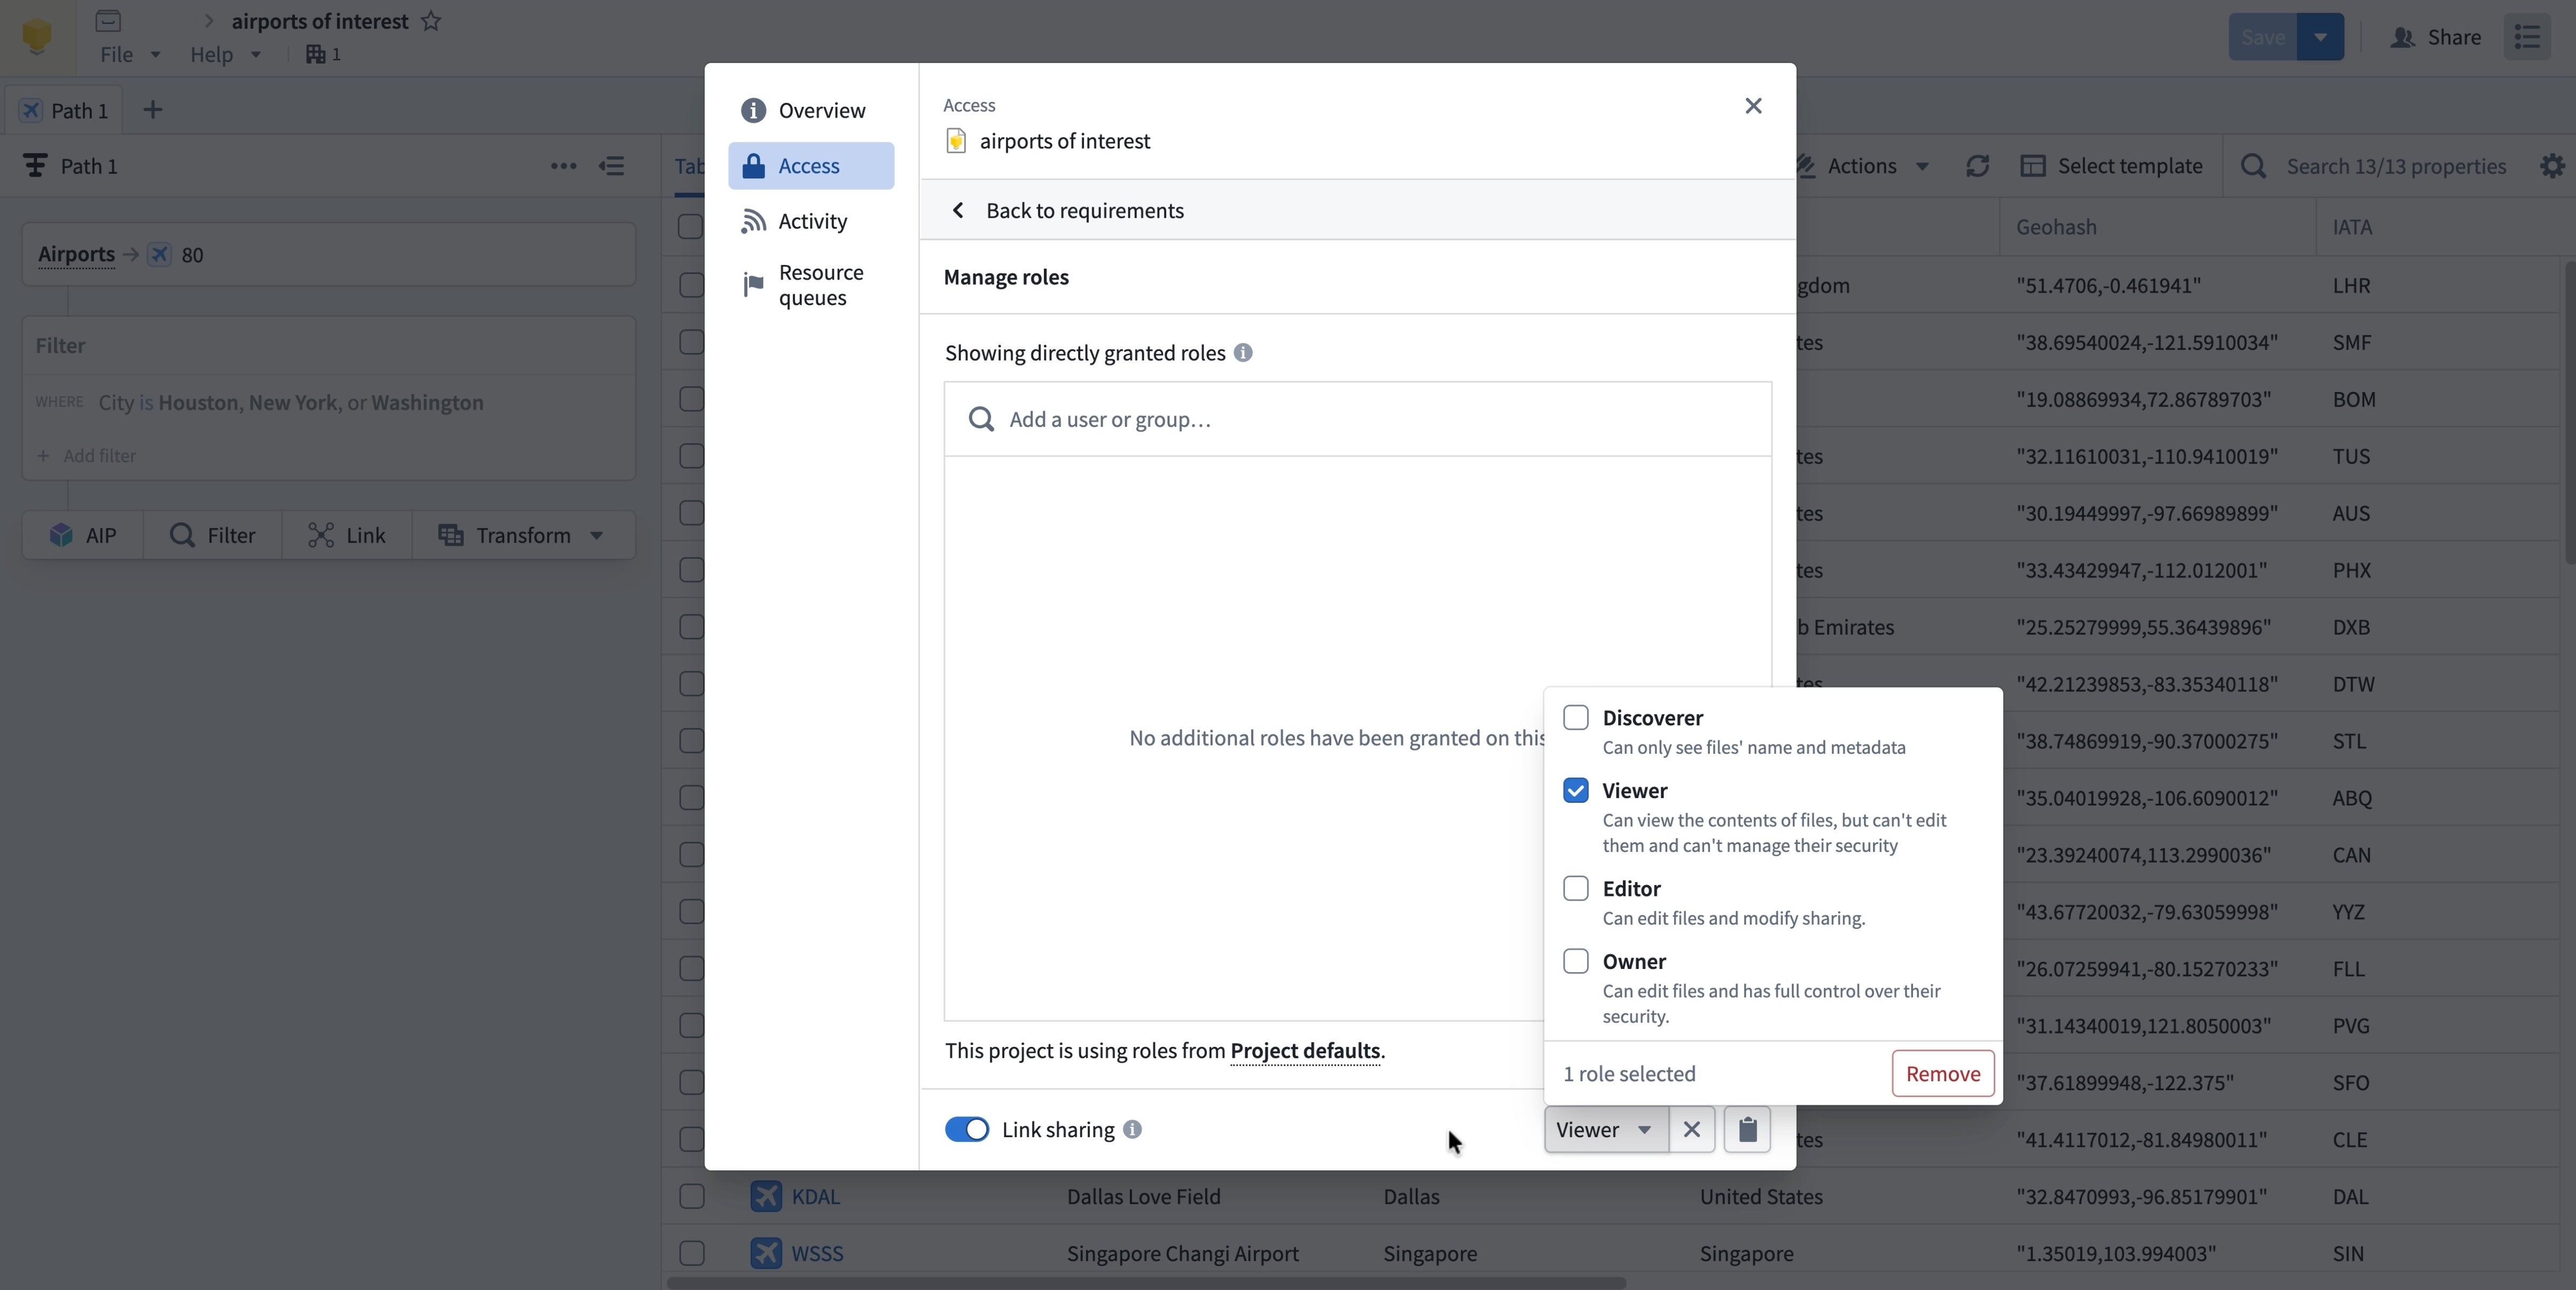This screenshot has width=2576, height=1290.
Task: Copy the share link using the clipboard icon
Action: 1747,1129
